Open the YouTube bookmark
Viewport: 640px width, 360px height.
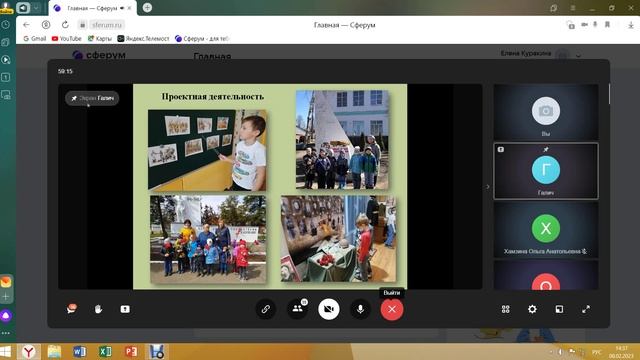point(67,38)
